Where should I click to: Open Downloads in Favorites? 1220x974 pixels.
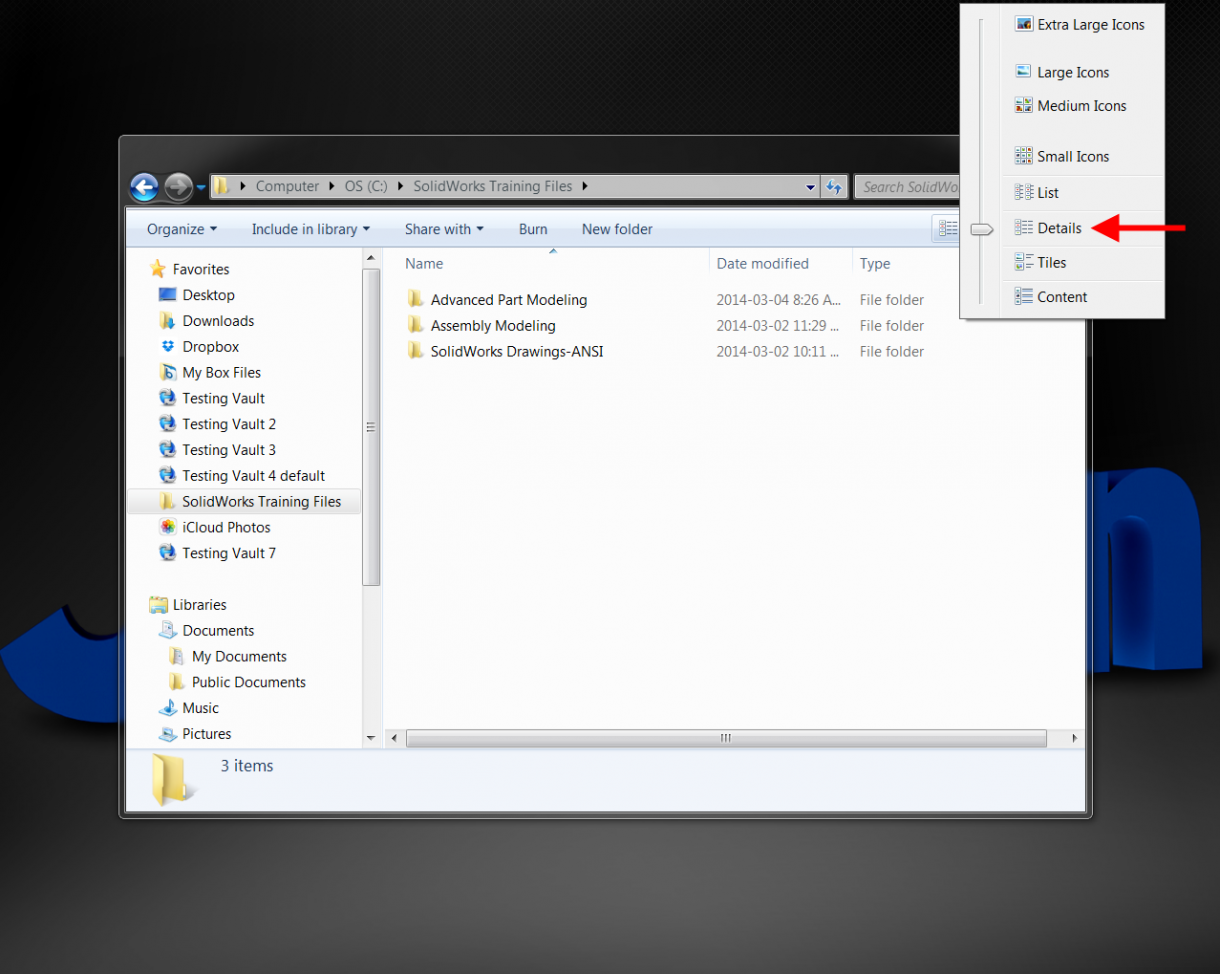[x=218, y=321]
